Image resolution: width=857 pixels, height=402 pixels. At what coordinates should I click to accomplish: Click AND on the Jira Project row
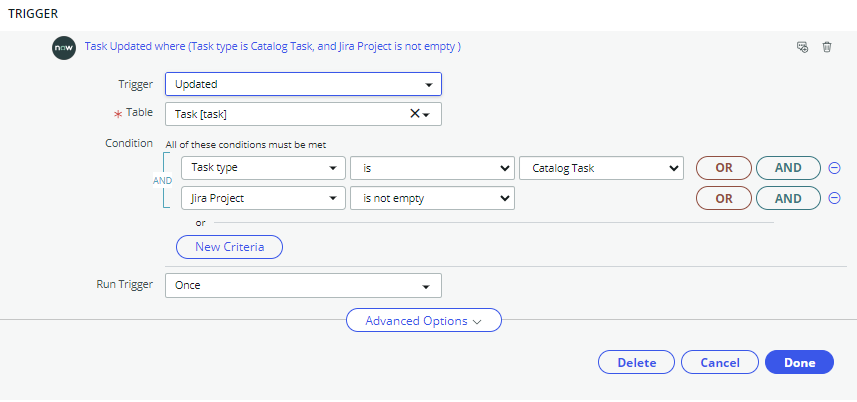click(x=788, y=198)
